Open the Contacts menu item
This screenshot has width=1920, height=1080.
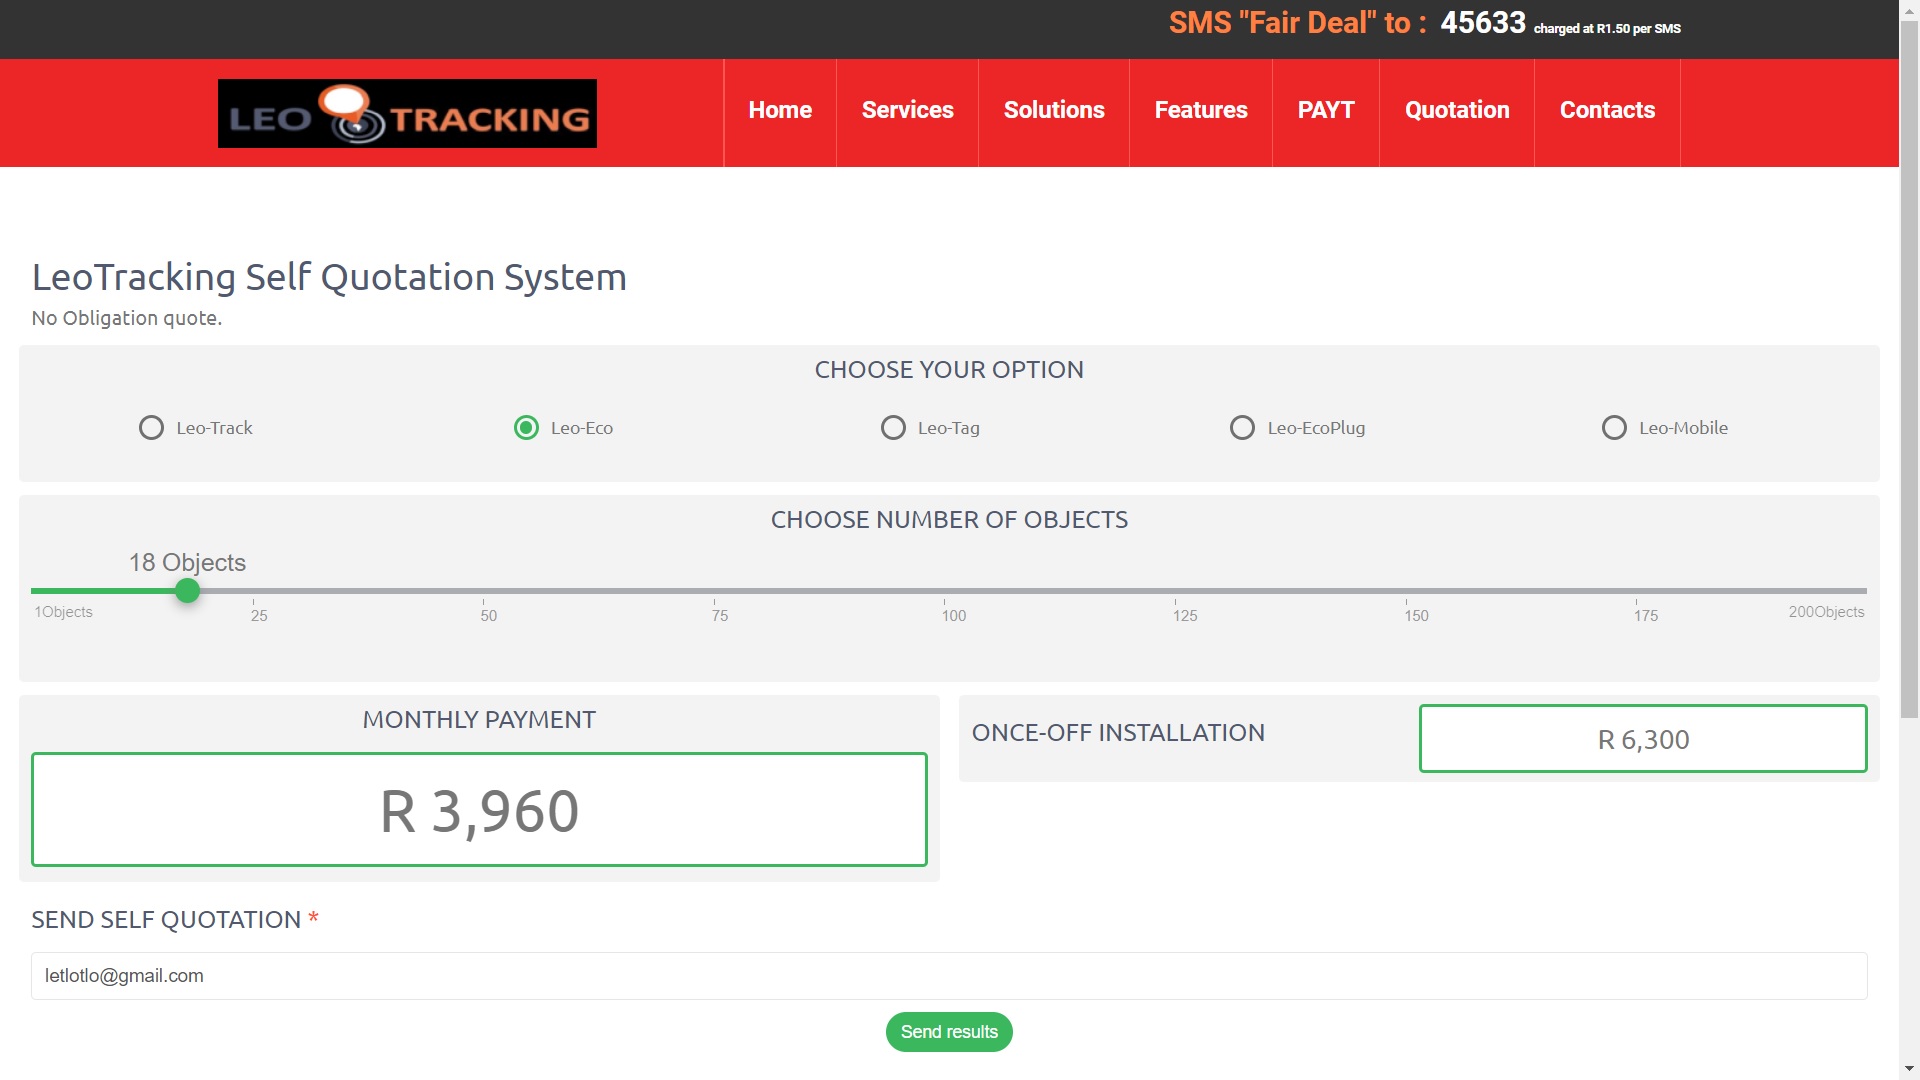(x=1607, y=110)
